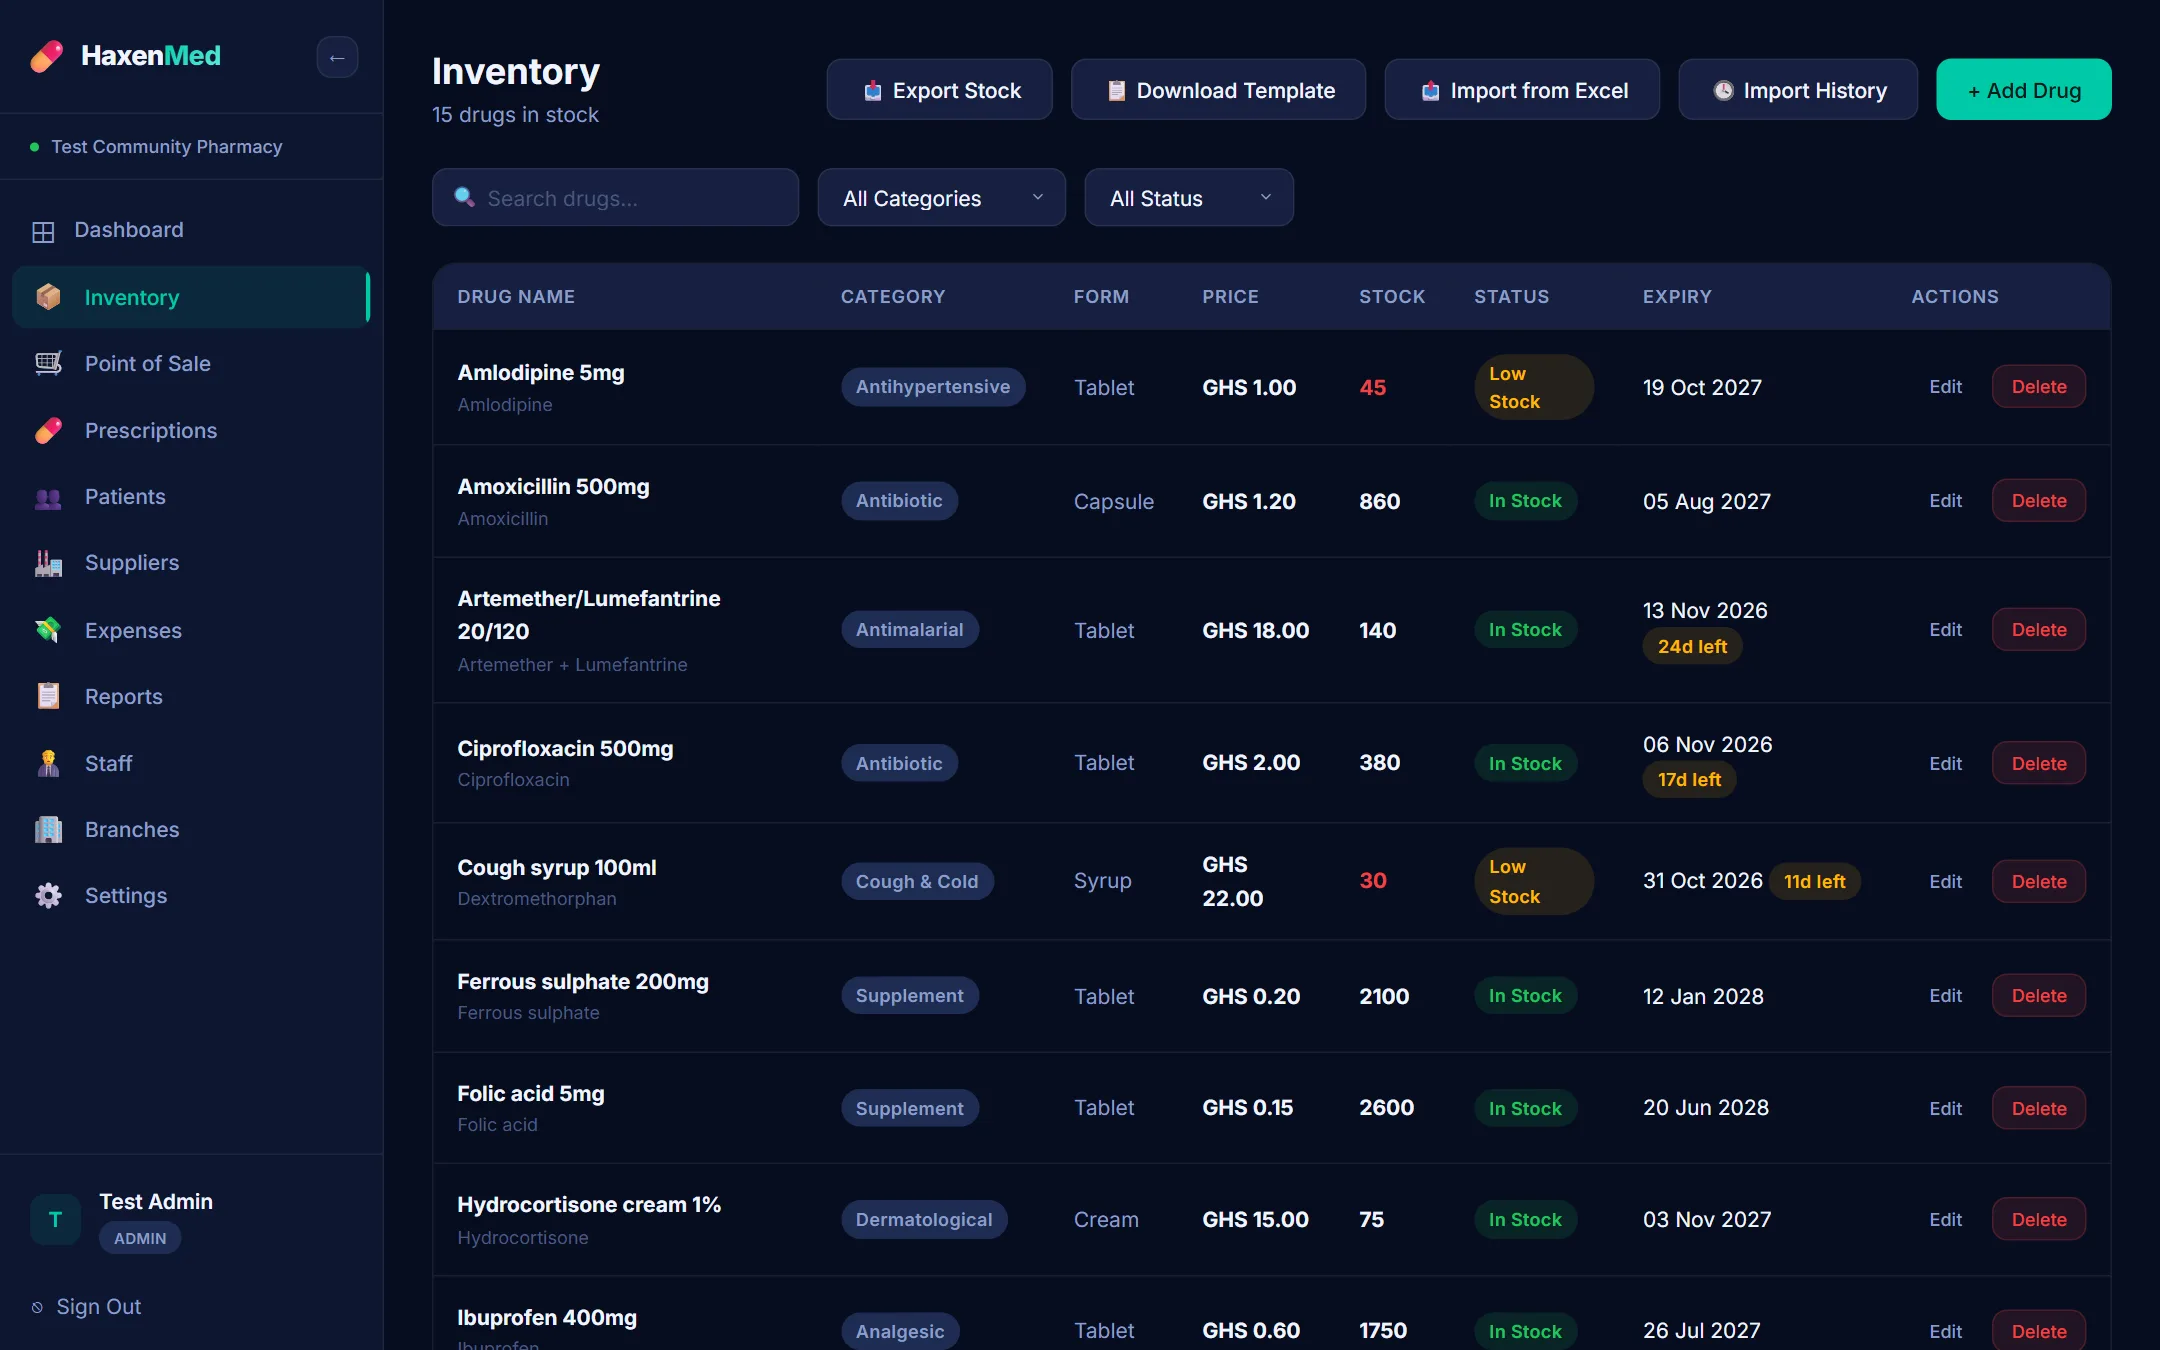Click the Dashboard grid icon
The width and height of the screenshot is (2160, 1350).
[x=43, y=231]
